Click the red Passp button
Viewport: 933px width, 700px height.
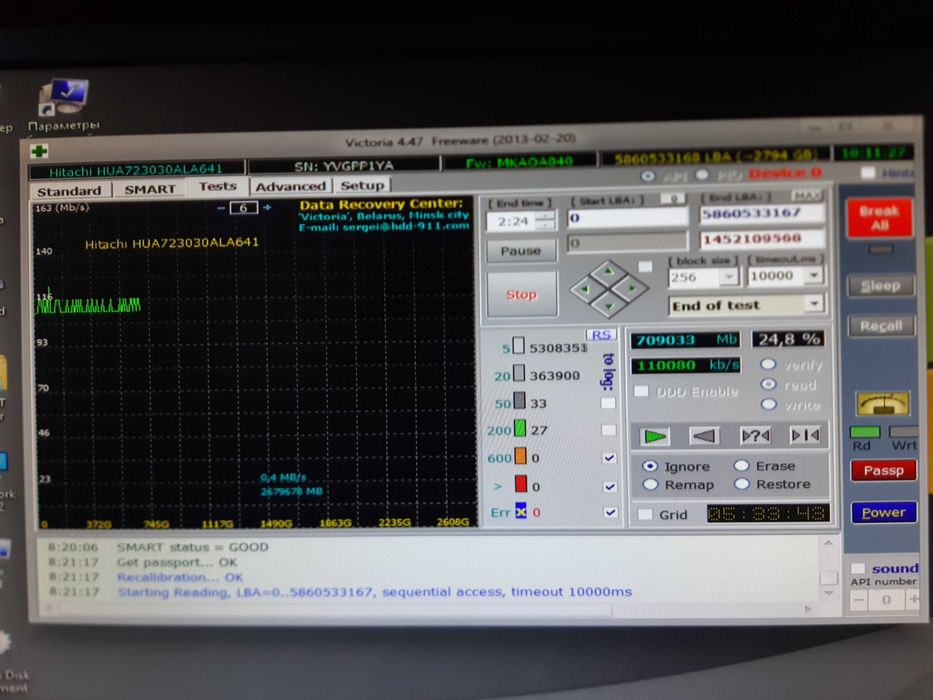tap(884, 470)
